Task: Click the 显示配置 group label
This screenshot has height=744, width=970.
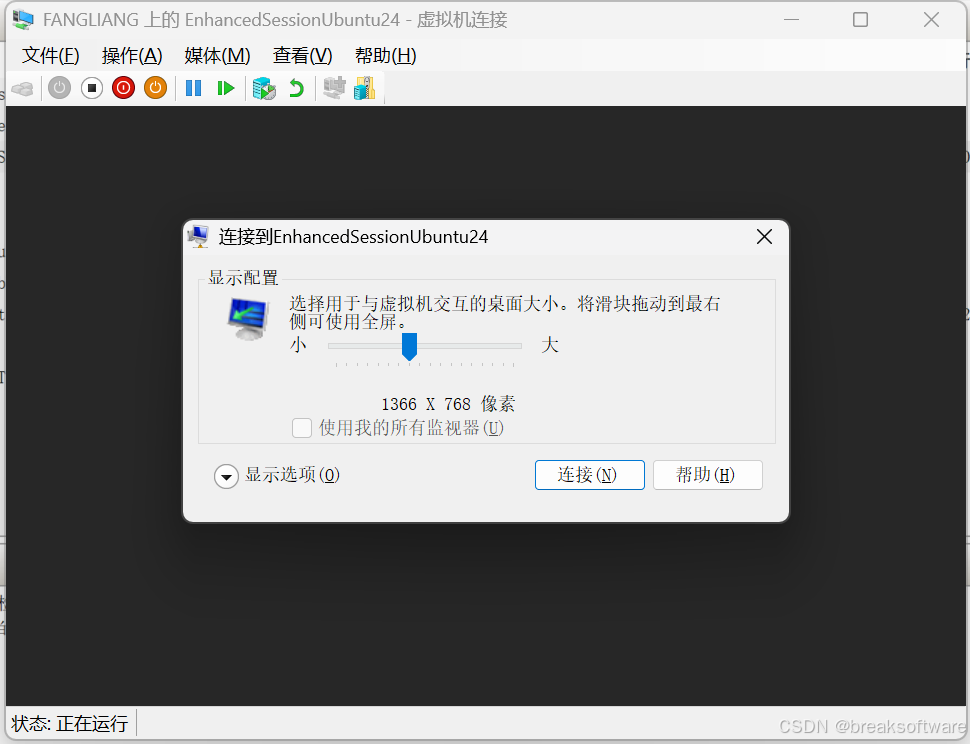Action: point(243,278)
